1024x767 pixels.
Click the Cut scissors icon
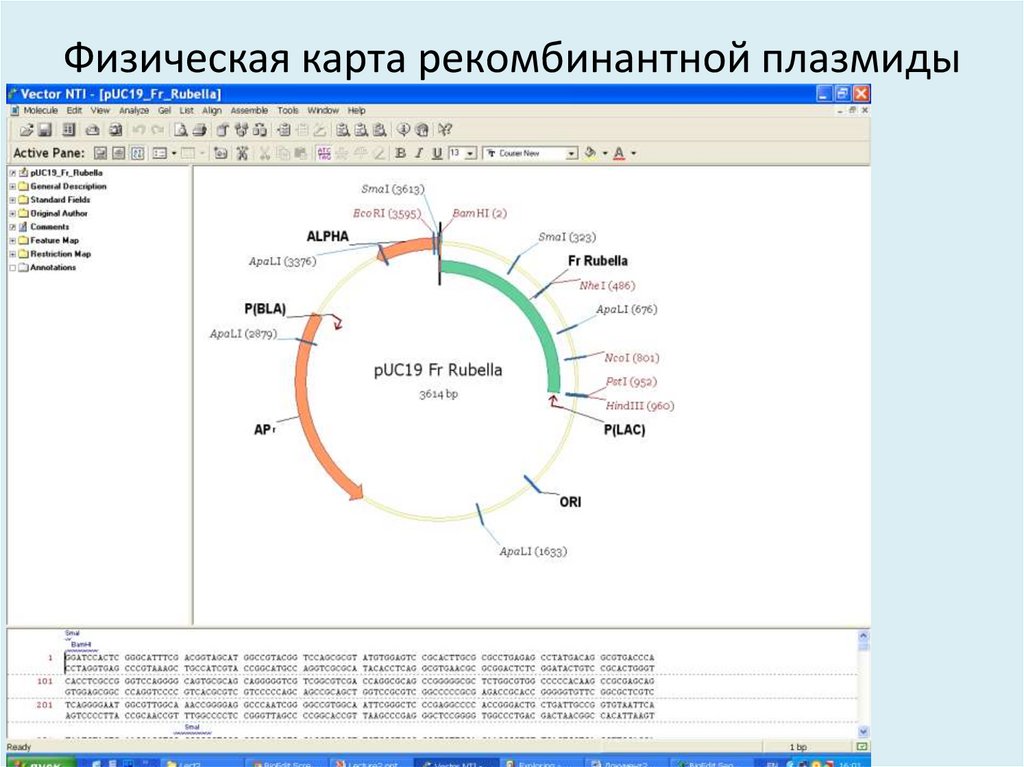coord(265,152)
